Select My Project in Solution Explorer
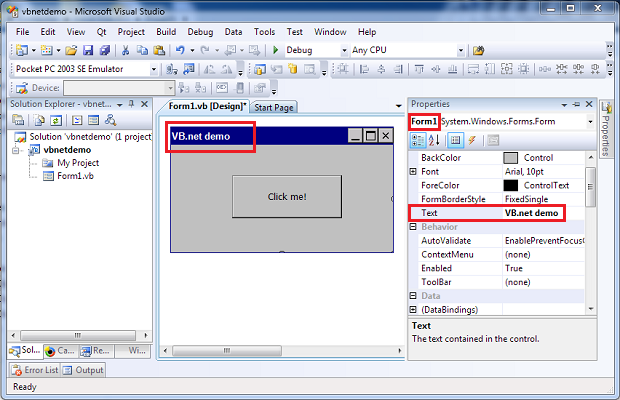620x400 pixels. (x=78, y=163)
